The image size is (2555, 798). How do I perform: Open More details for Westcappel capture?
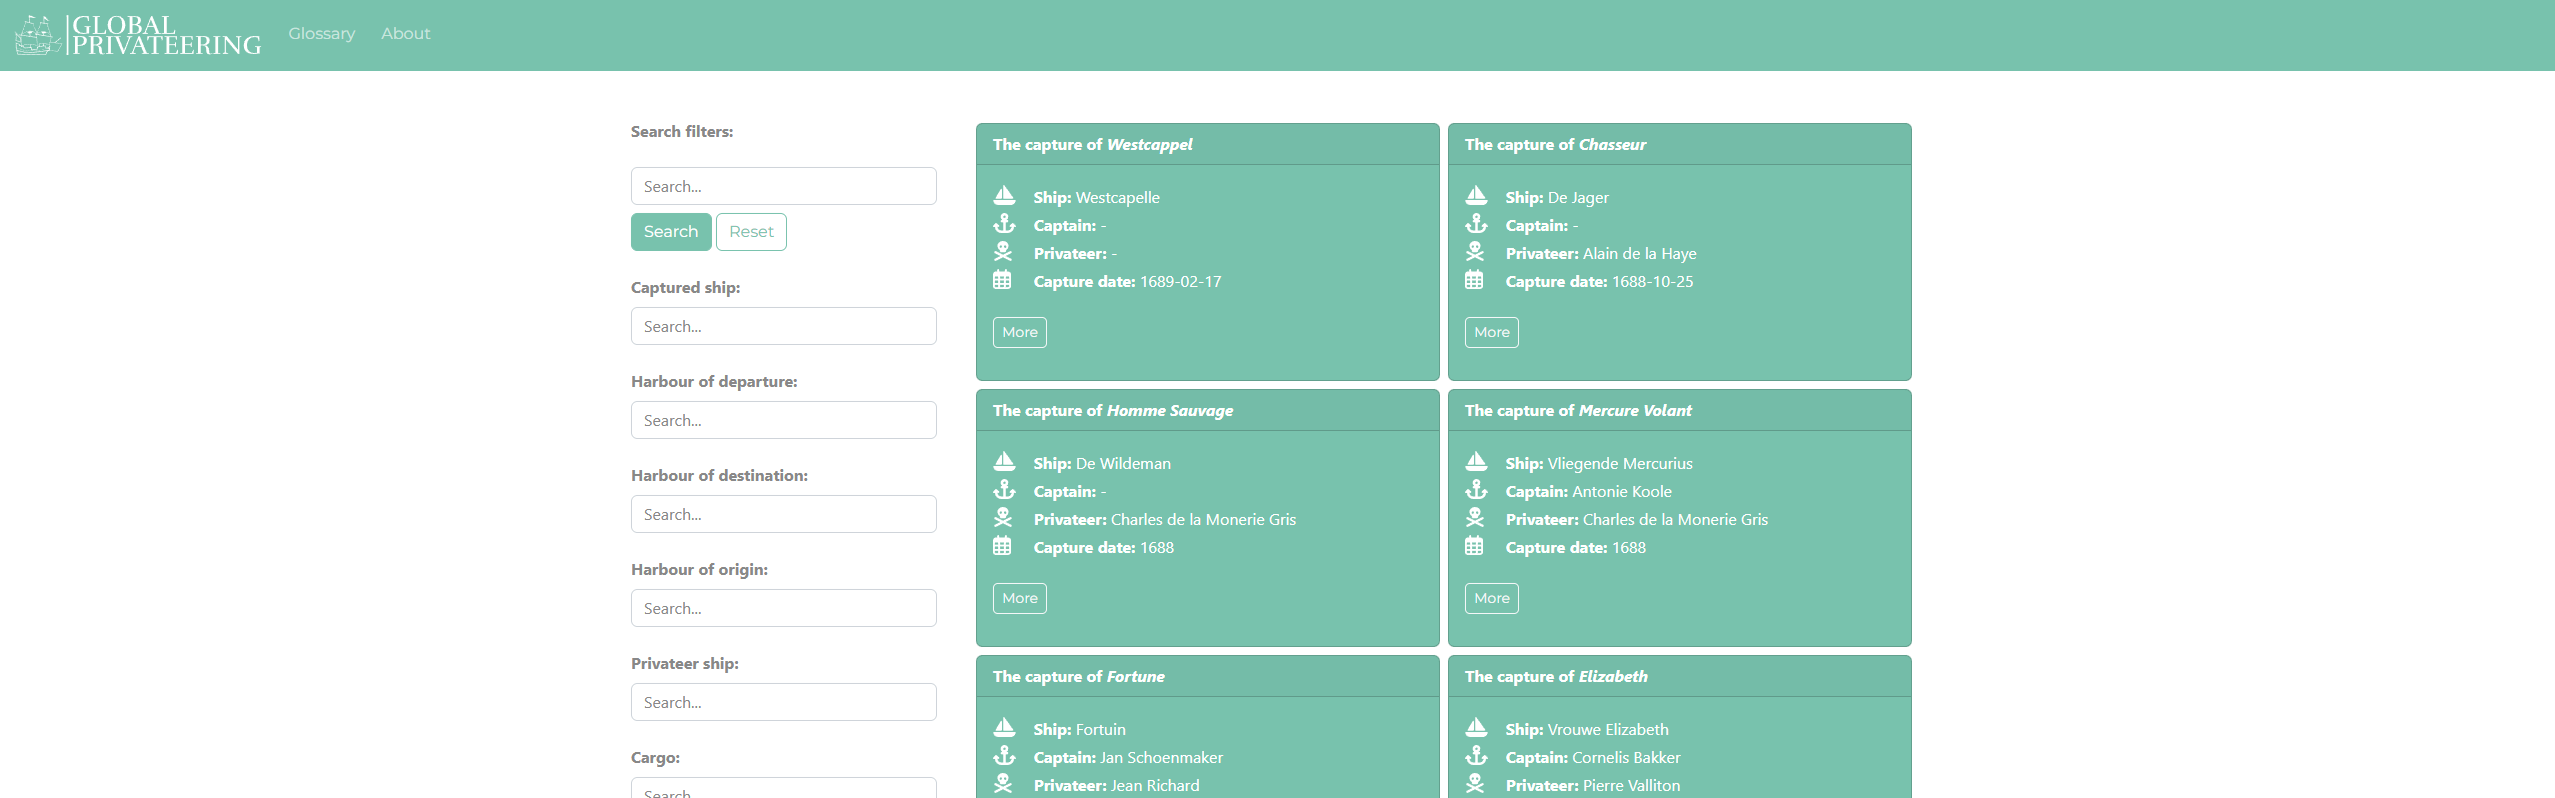(x=1019, y=333)
